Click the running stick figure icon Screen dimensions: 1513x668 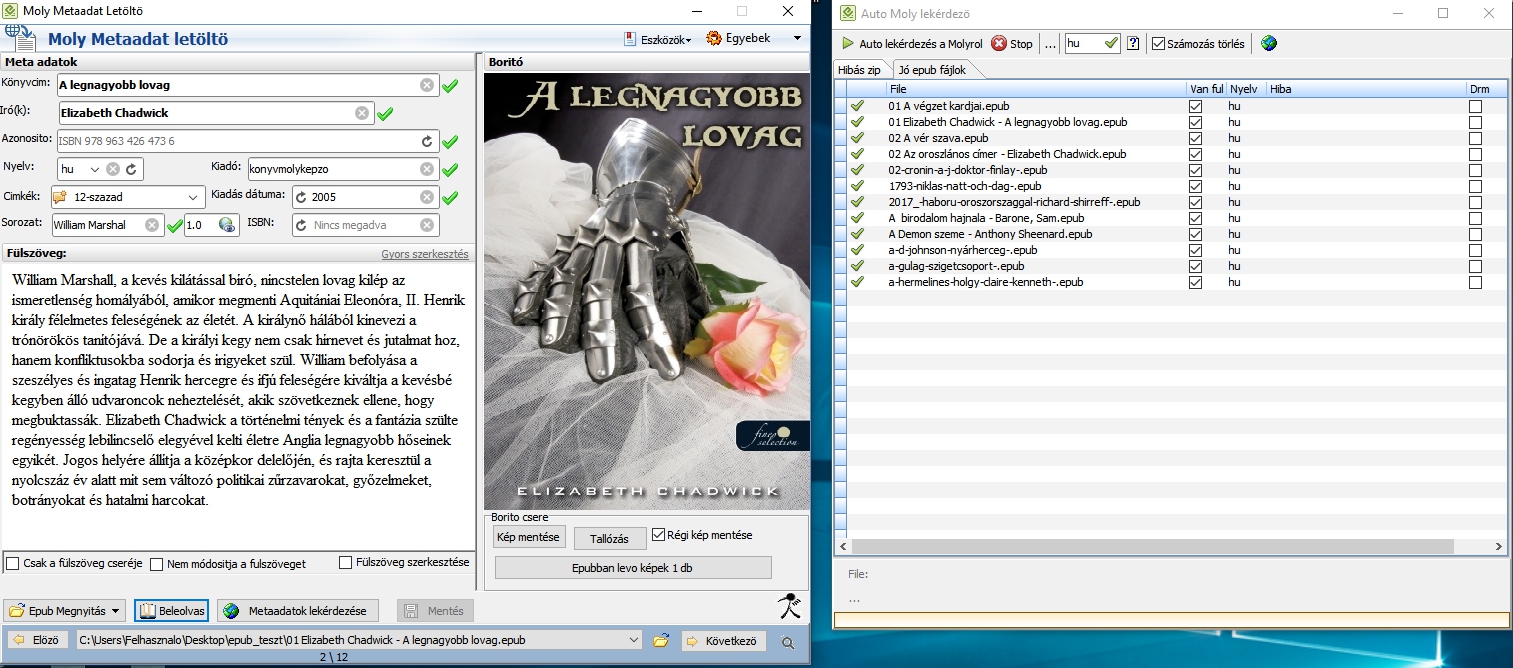point(790,606)
